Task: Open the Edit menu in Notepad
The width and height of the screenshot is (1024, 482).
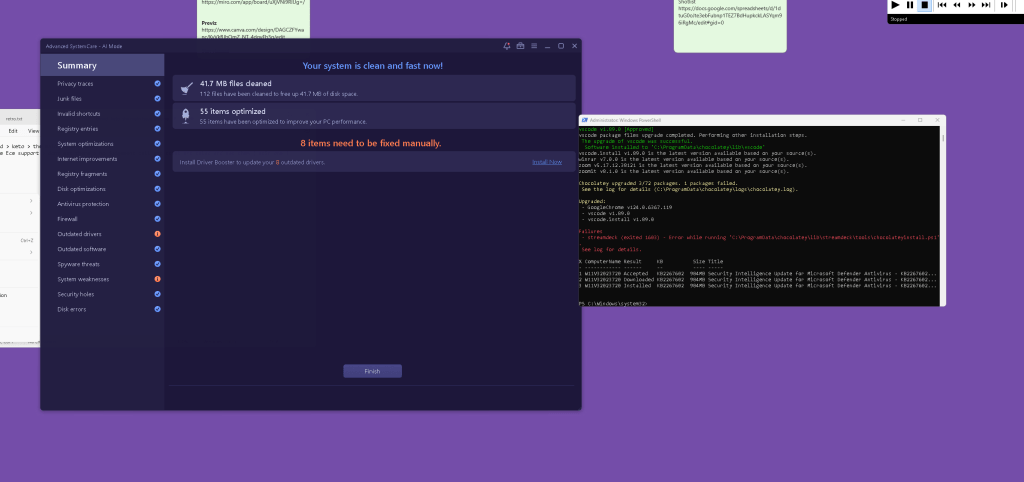Action: pos(13,131)
